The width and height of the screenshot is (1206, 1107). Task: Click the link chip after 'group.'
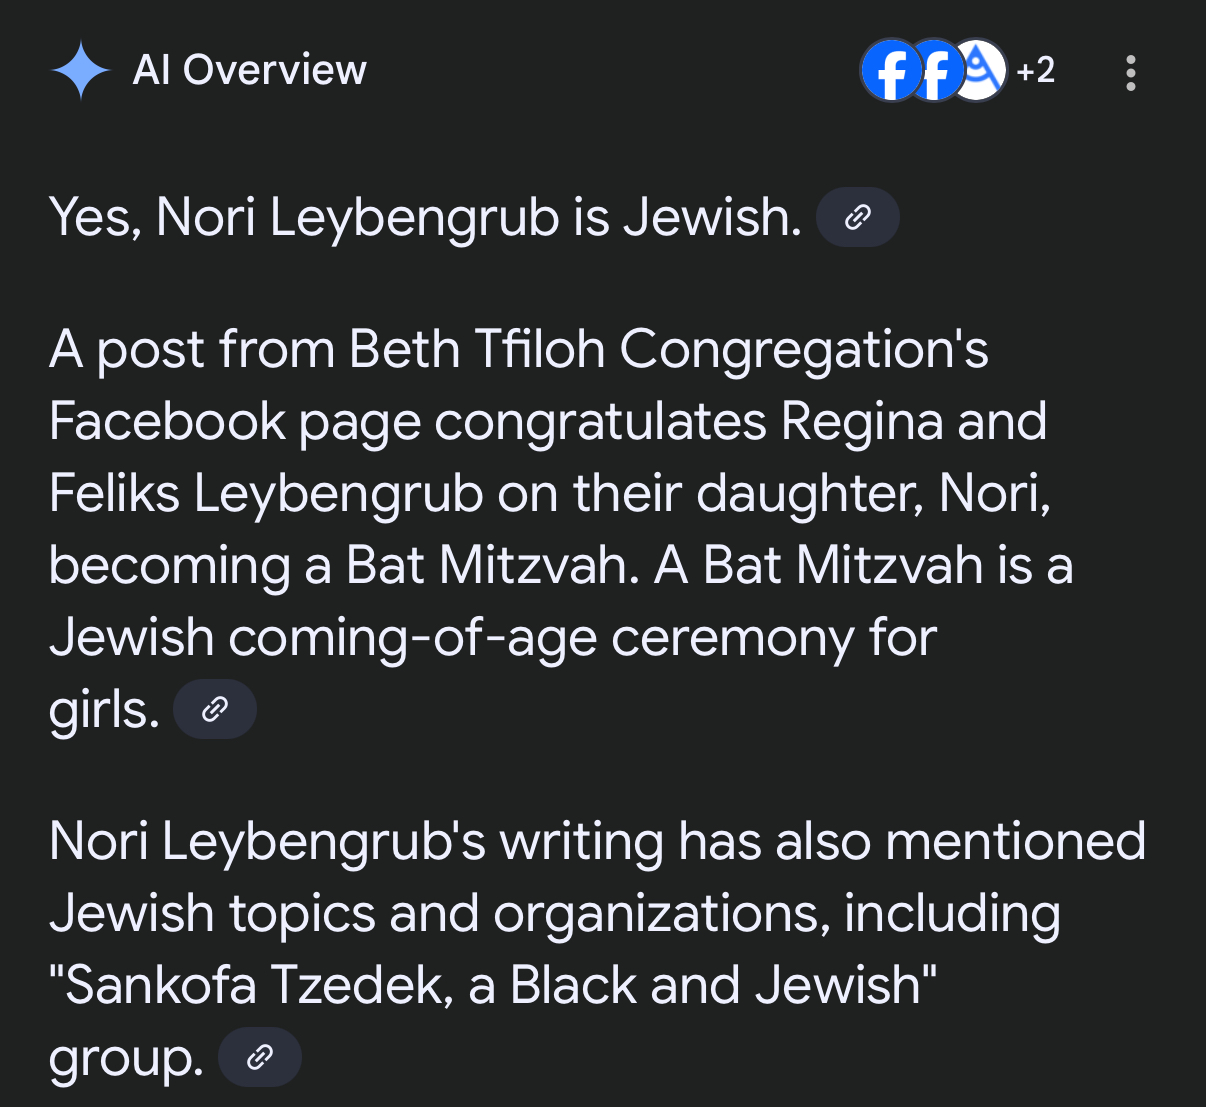tap(260, 1057)
